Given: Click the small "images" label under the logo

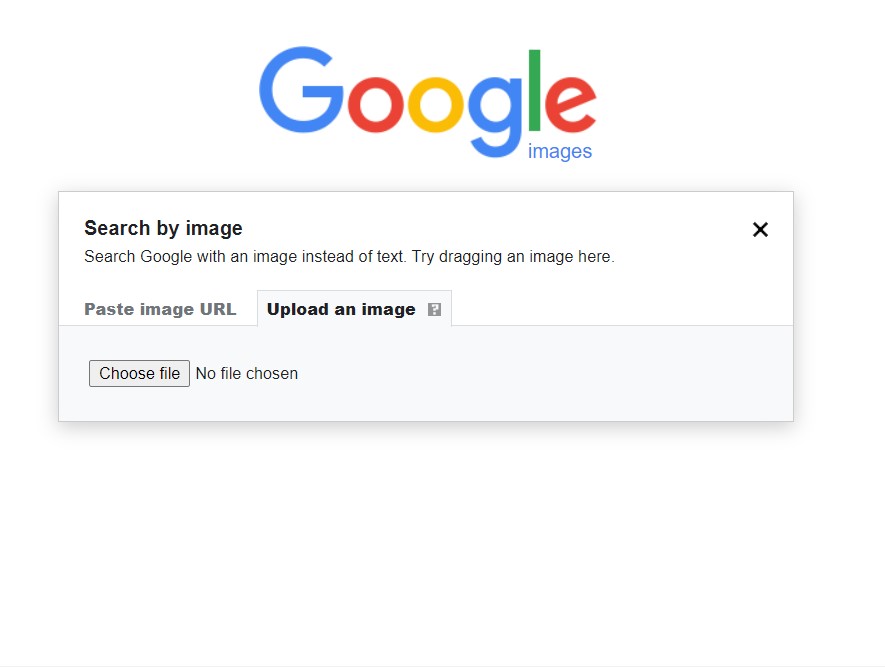Looking at the screenshot, I should pyautogui.click(x=559, y=152).
